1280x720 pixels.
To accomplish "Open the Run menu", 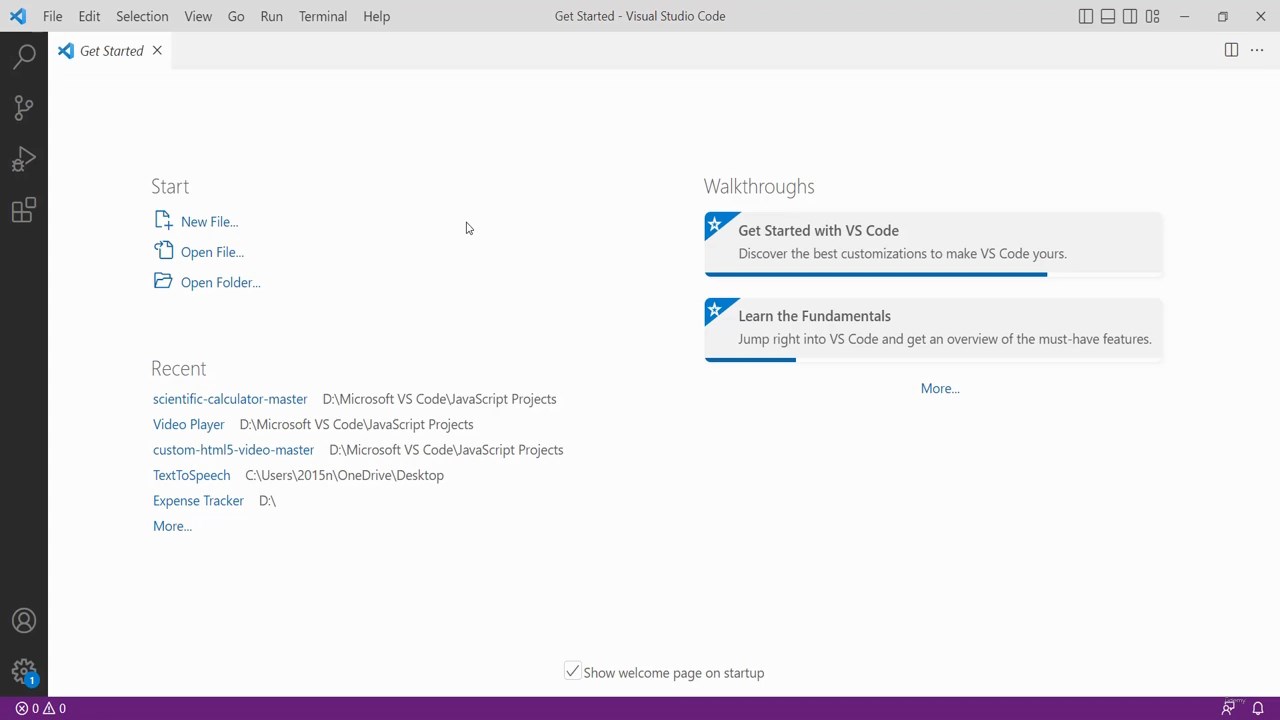I will click(x=271, y=16).
